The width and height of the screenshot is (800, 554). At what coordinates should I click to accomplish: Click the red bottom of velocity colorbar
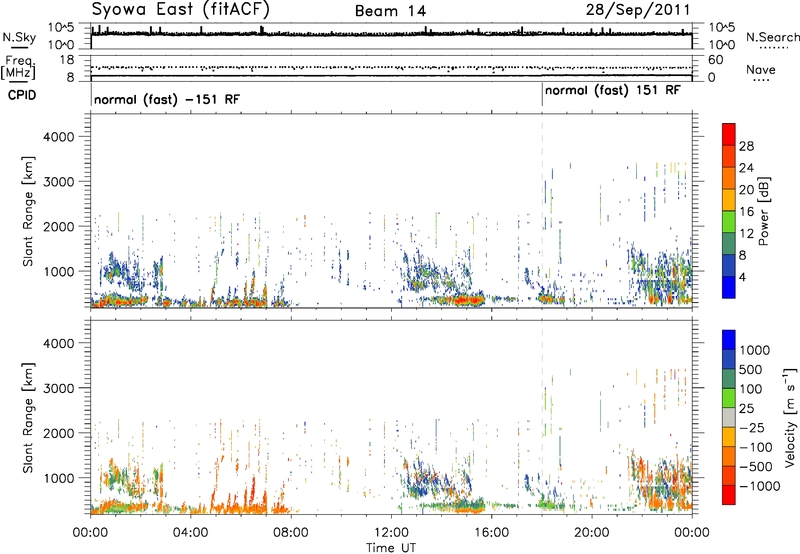[x=729, y=495]
